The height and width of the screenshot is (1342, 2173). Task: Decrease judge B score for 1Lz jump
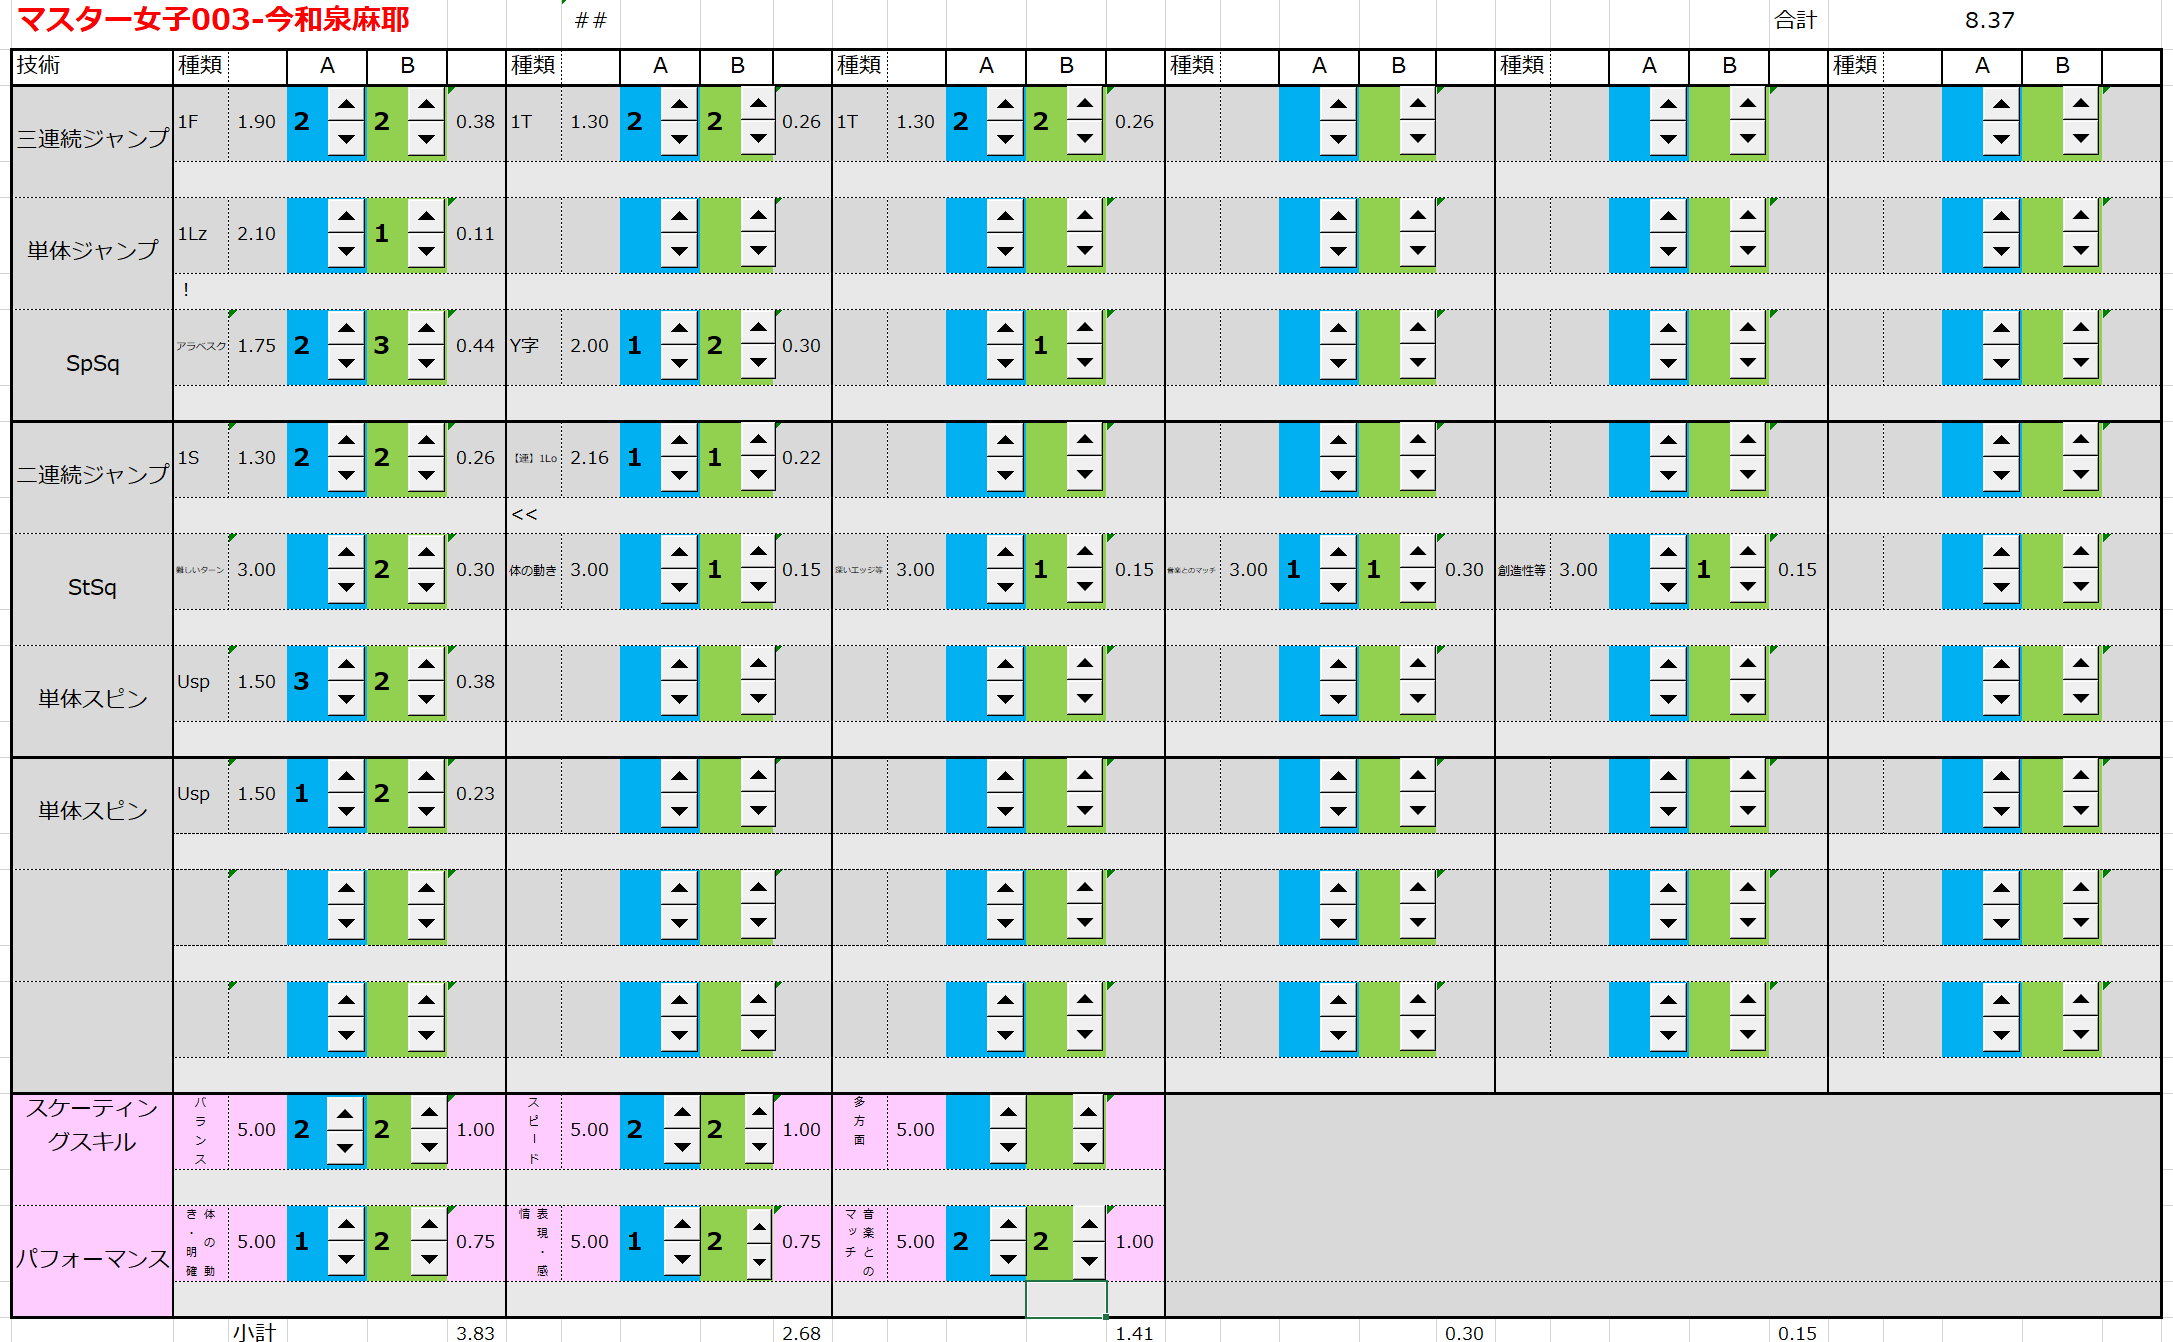click(426, 251)
